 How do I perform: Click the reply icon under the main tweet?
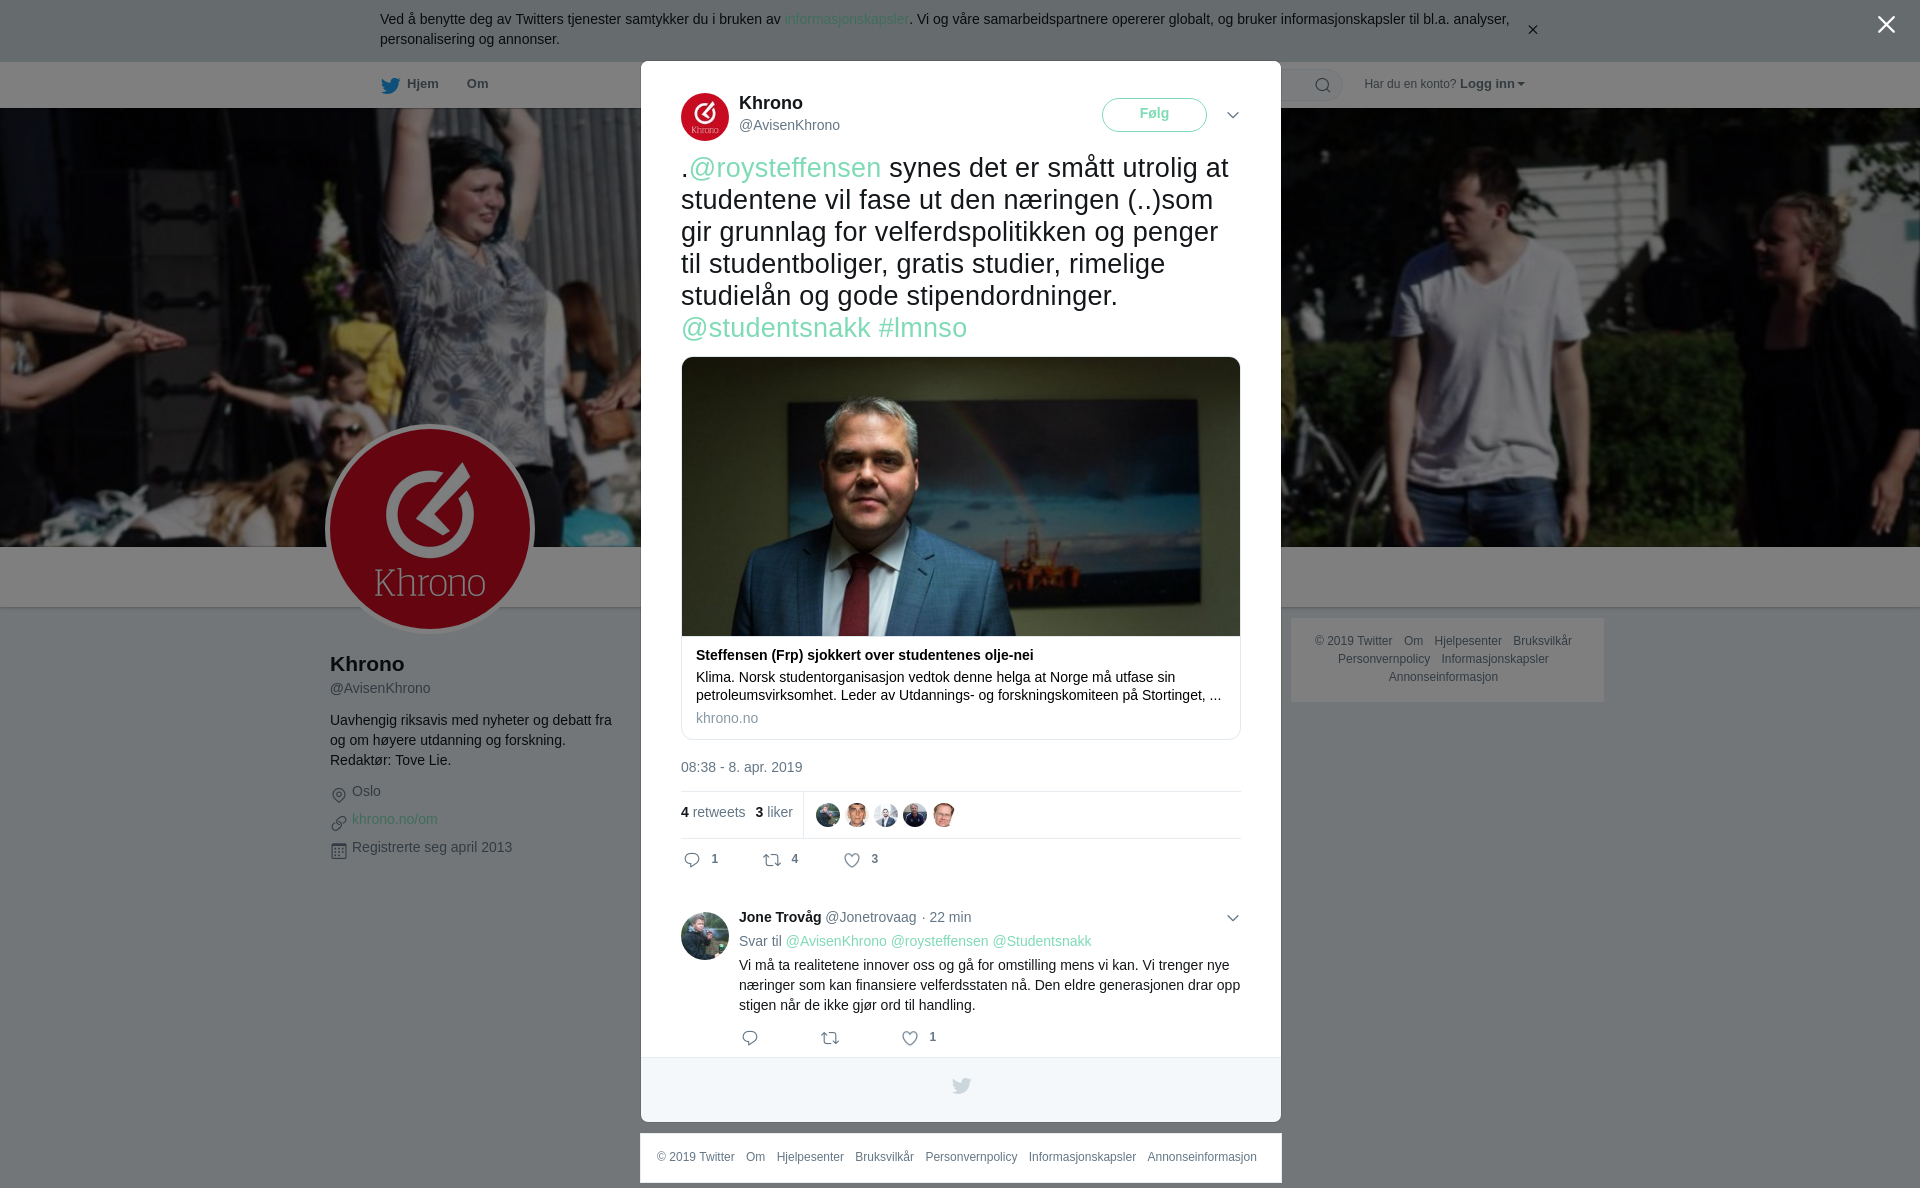(x=692, y=860)
